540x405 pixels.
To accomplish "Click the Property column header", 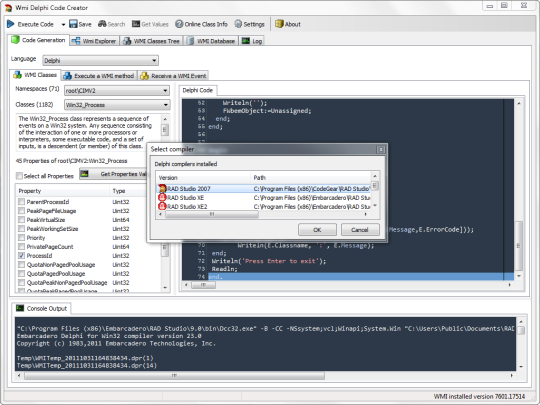I will click(63, 191).
